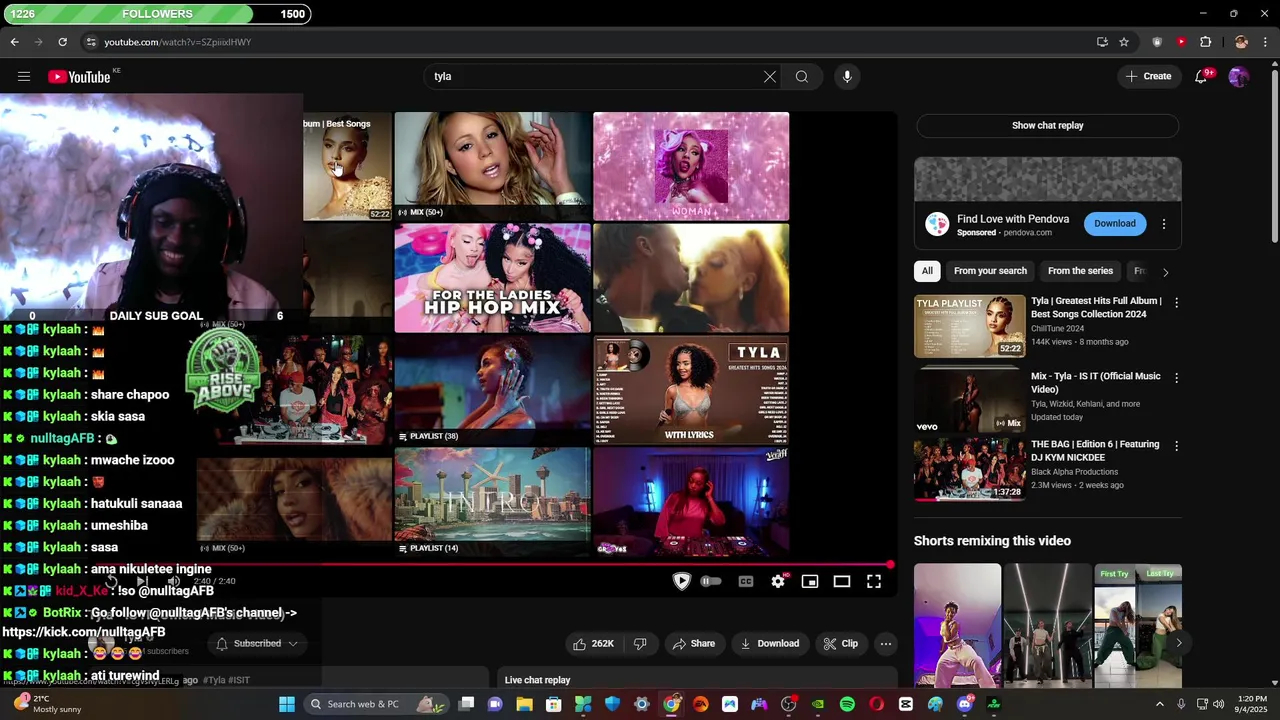The width and height of the screenshot is (1280, 720).
Task: Click the Create button
Action: [x=1148, y=76]
